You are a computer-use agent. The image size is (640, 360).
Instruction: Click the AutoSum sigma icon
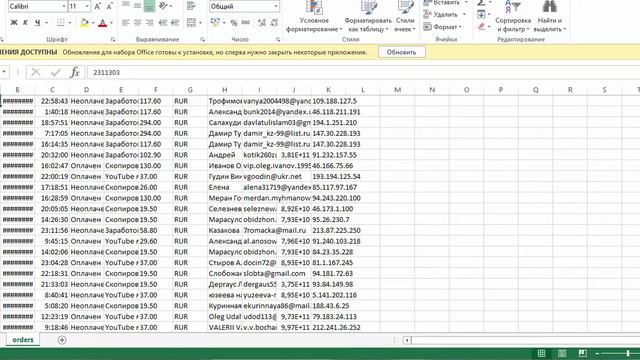[481, 3]
